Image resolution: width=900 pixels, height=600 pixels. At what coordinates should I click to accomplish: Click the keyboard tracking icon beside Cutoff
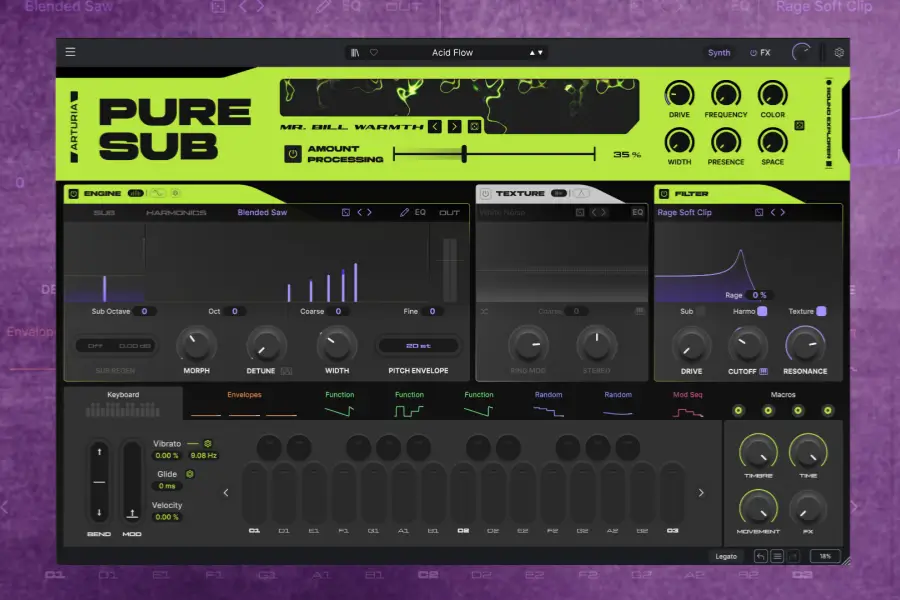click(763, 371)
